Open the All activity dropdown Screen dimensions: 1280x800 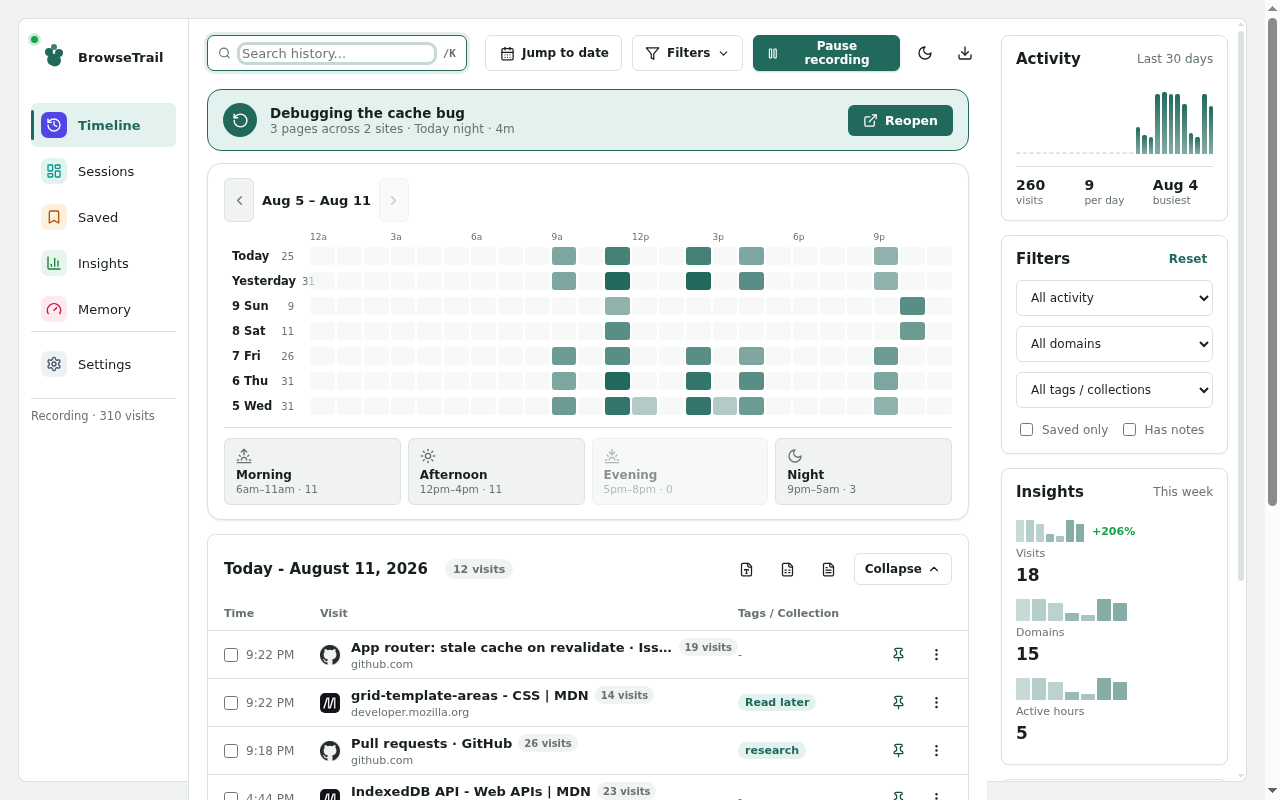(1114, 298)
